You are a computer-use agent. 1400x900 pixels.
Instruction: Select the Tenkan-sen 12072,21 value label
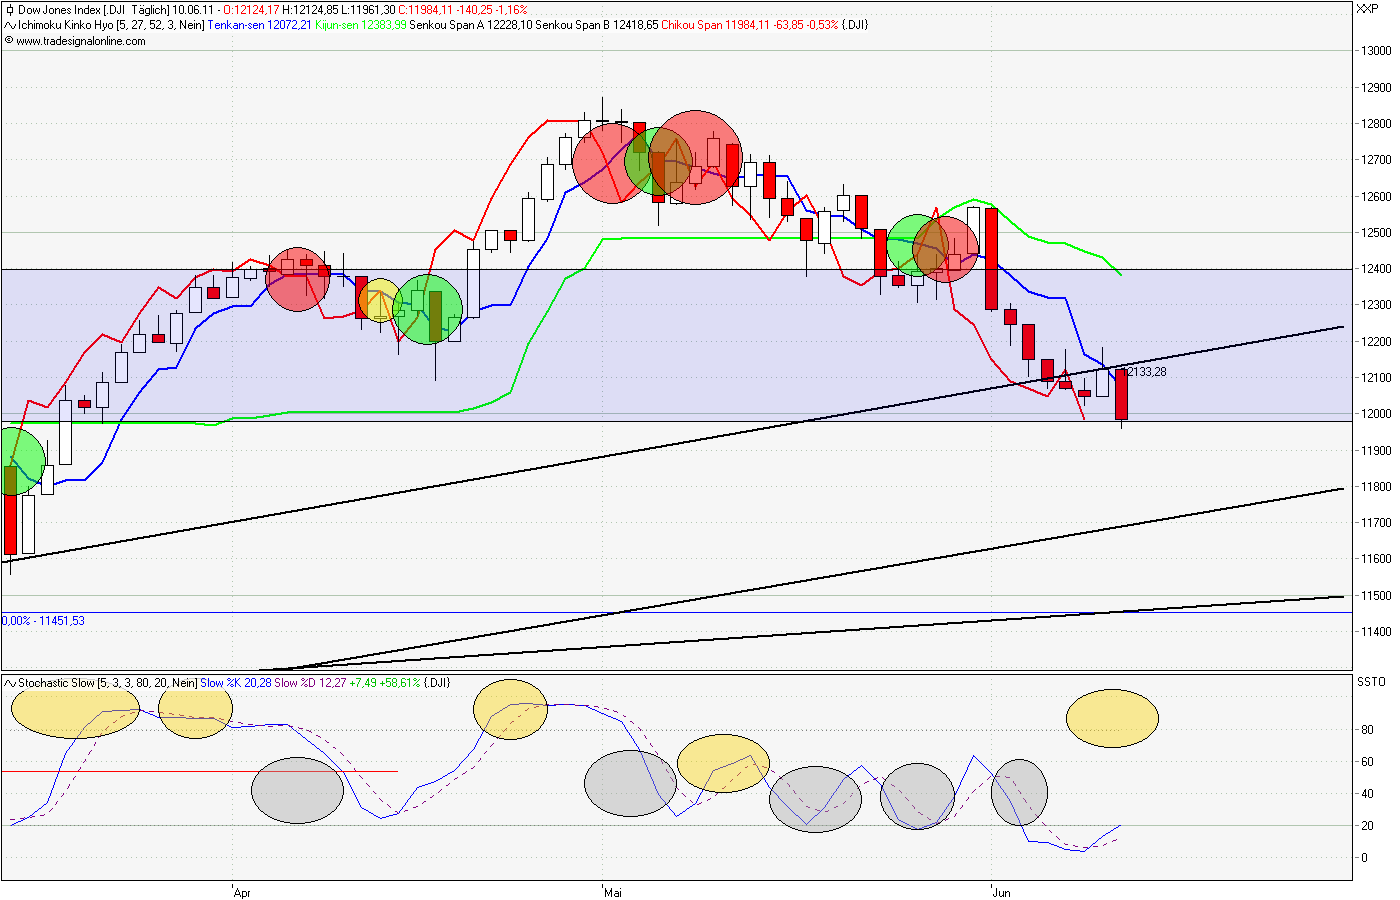point(260,25)
